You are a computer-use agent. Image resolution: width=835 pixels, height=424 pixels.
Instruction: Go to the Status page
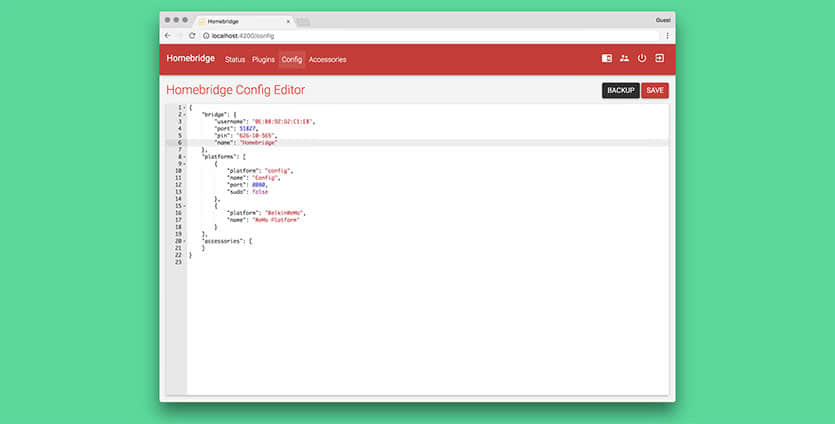[x=235, y=60]
